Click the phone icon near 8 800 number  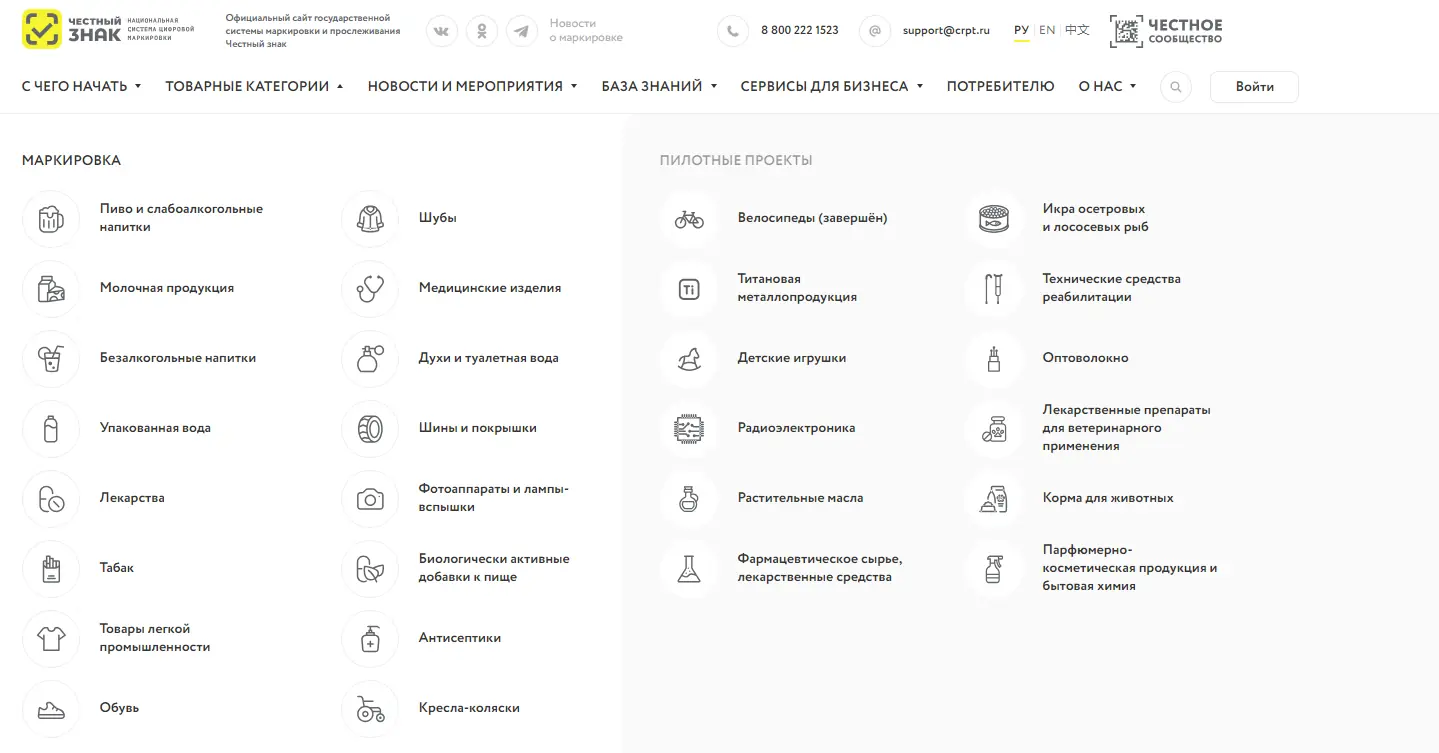tap(733, 31)
